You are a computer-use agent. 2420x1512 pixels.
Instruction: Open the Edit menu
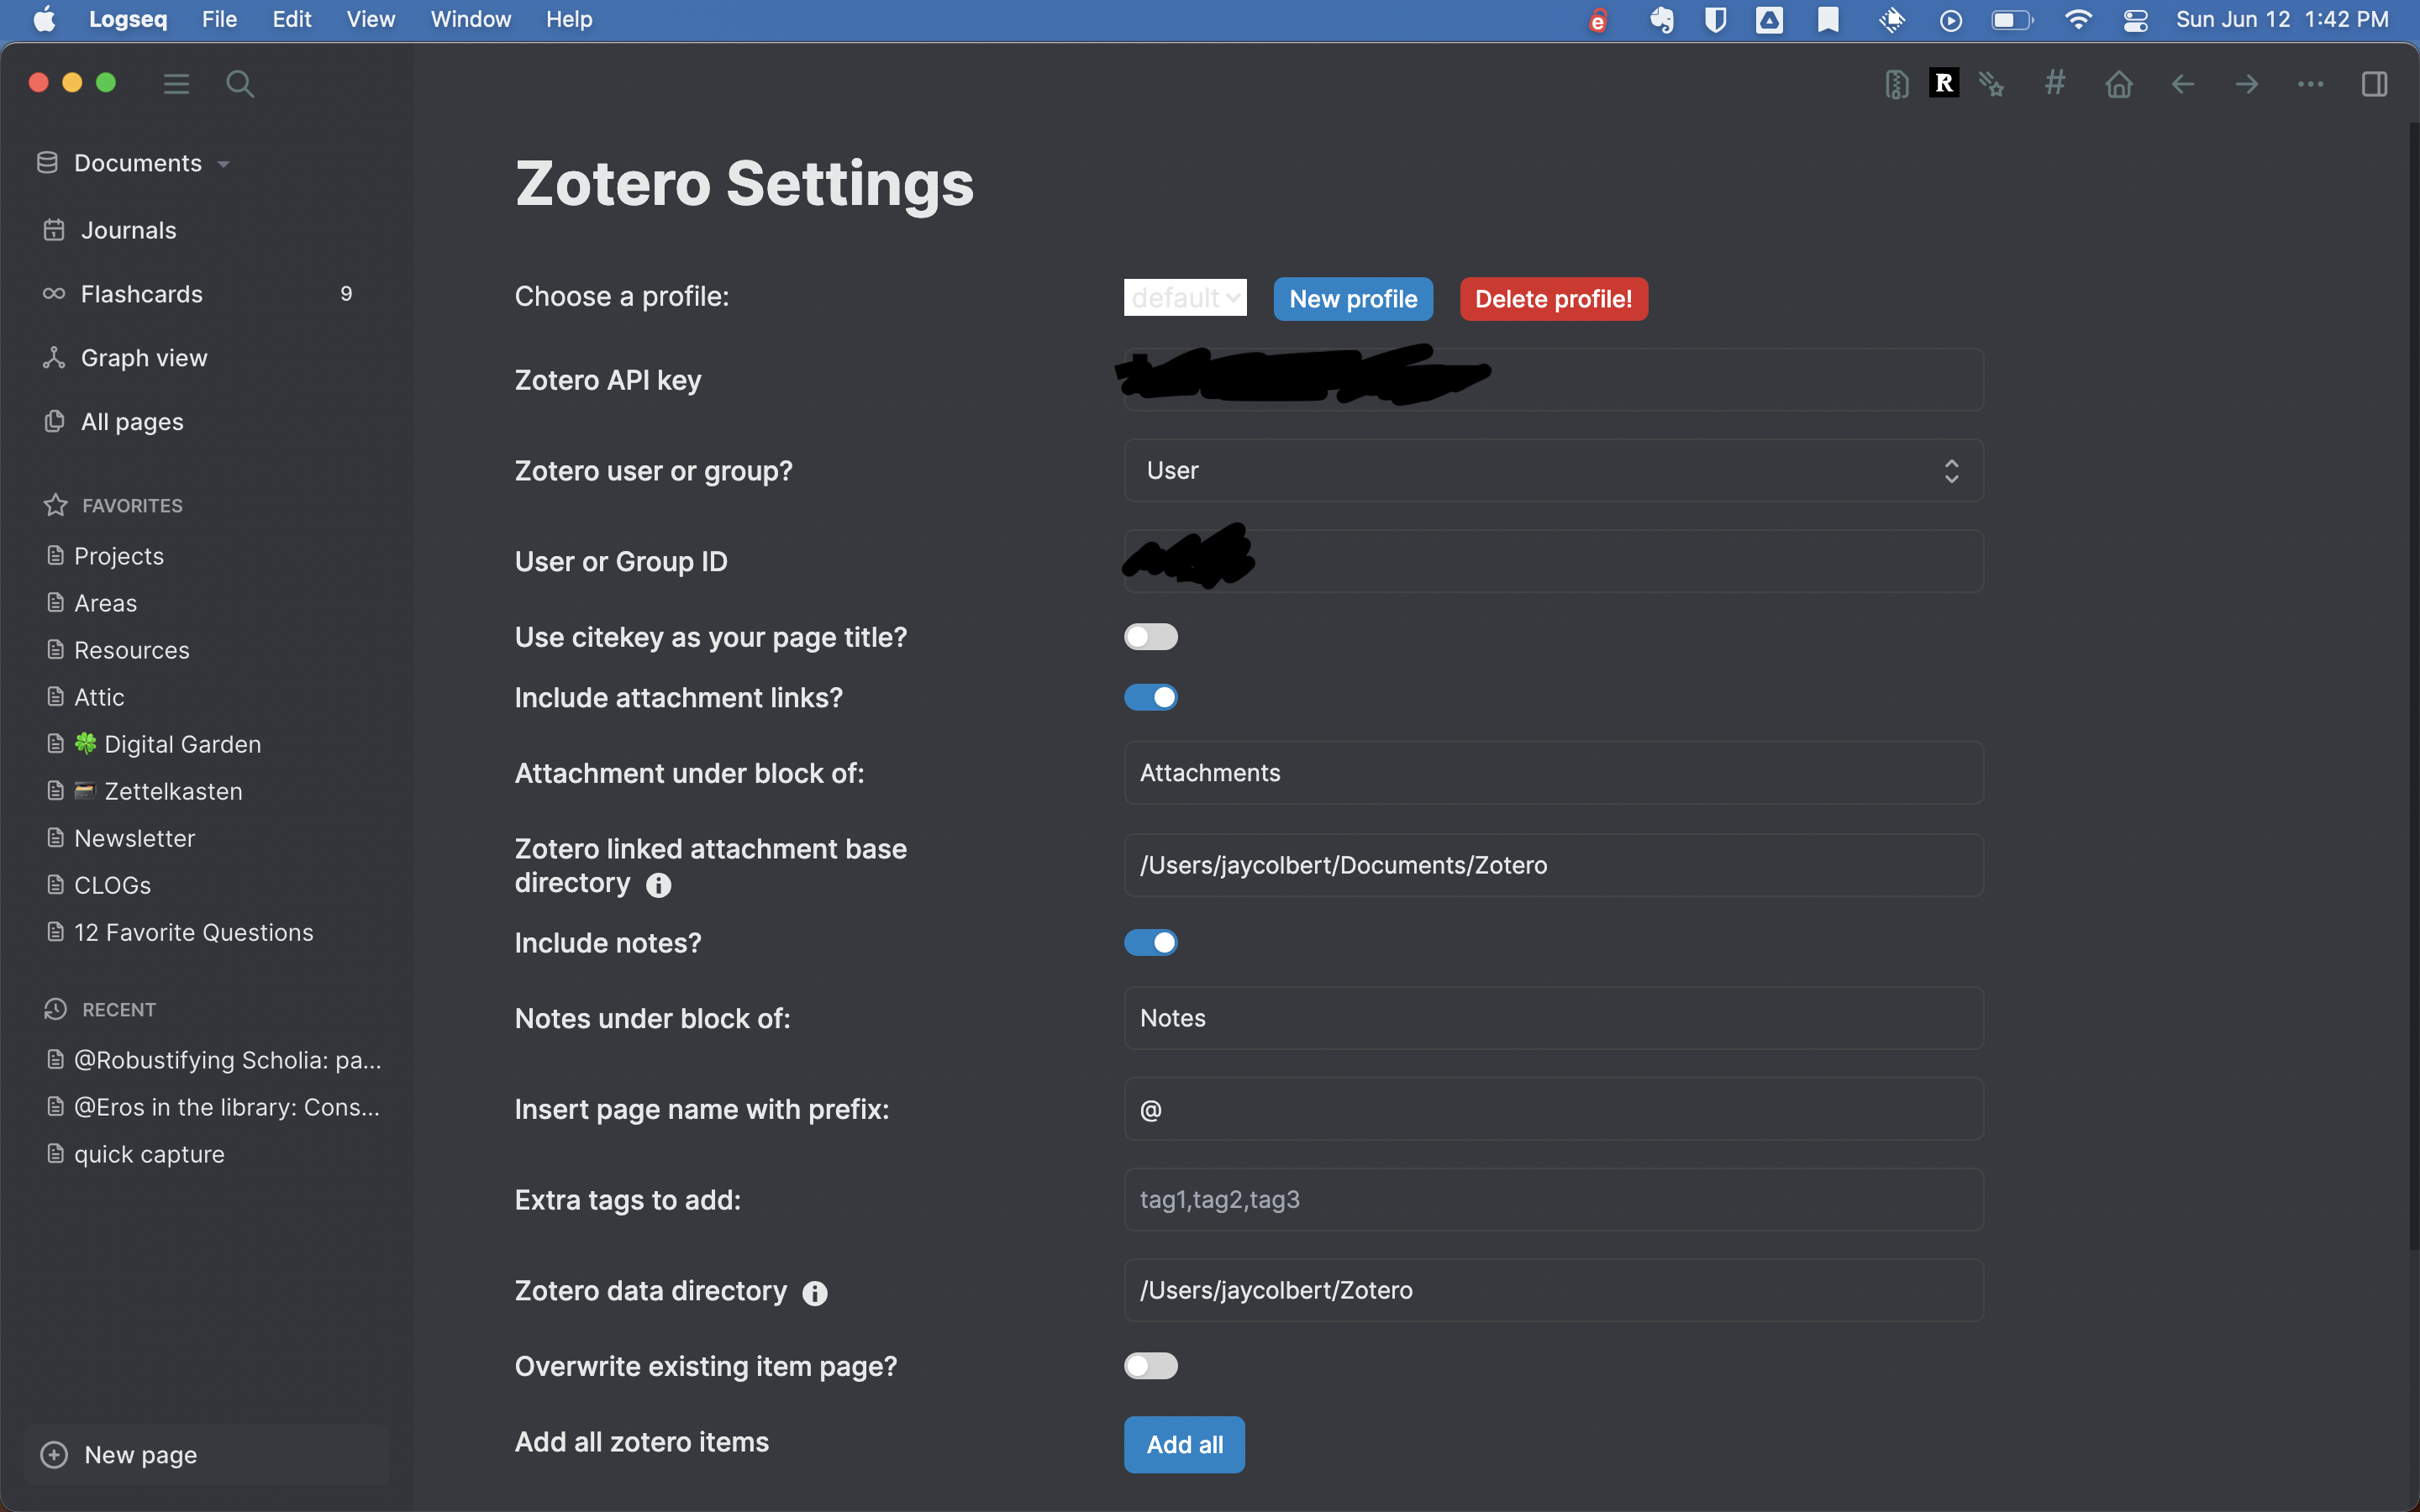click(x=292, y=19)
